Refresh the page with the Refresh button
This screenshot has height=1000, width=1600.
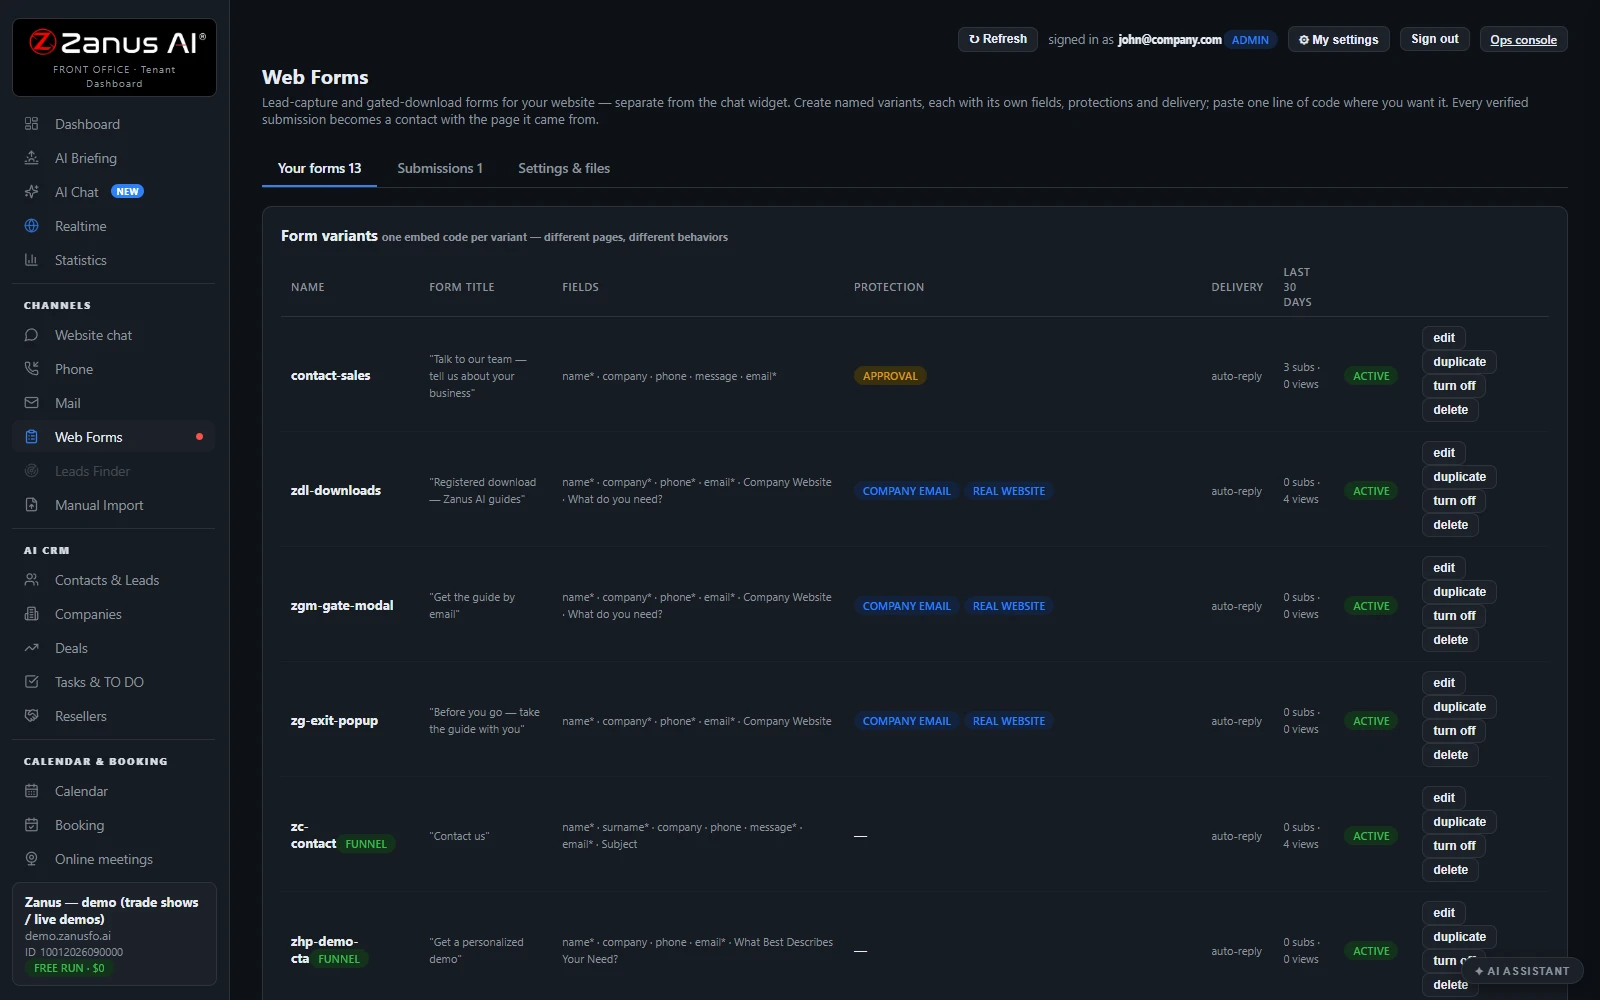(998, 39)
